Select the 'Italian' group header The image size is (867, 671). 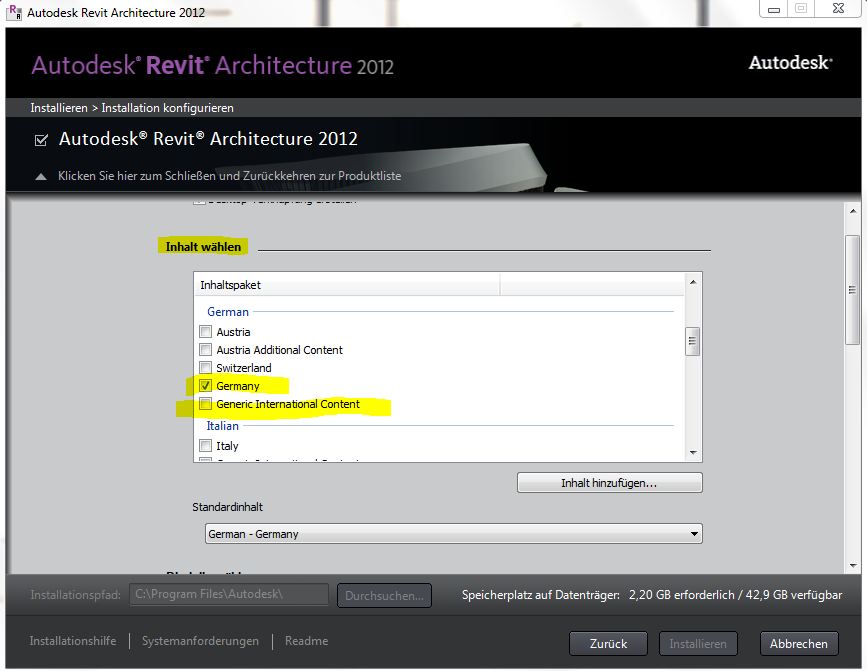222,426
